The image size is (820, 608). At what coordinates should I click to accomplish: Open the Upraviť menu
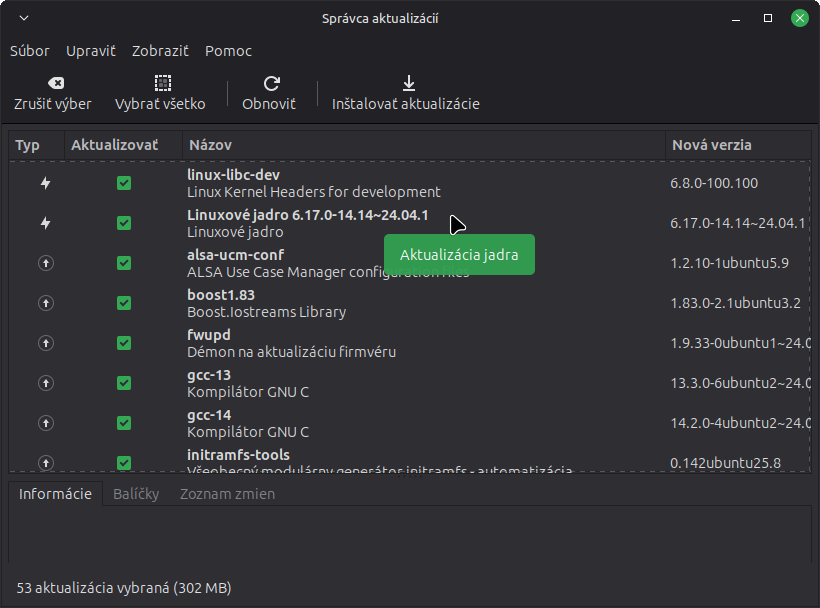(x=91, y=51)
